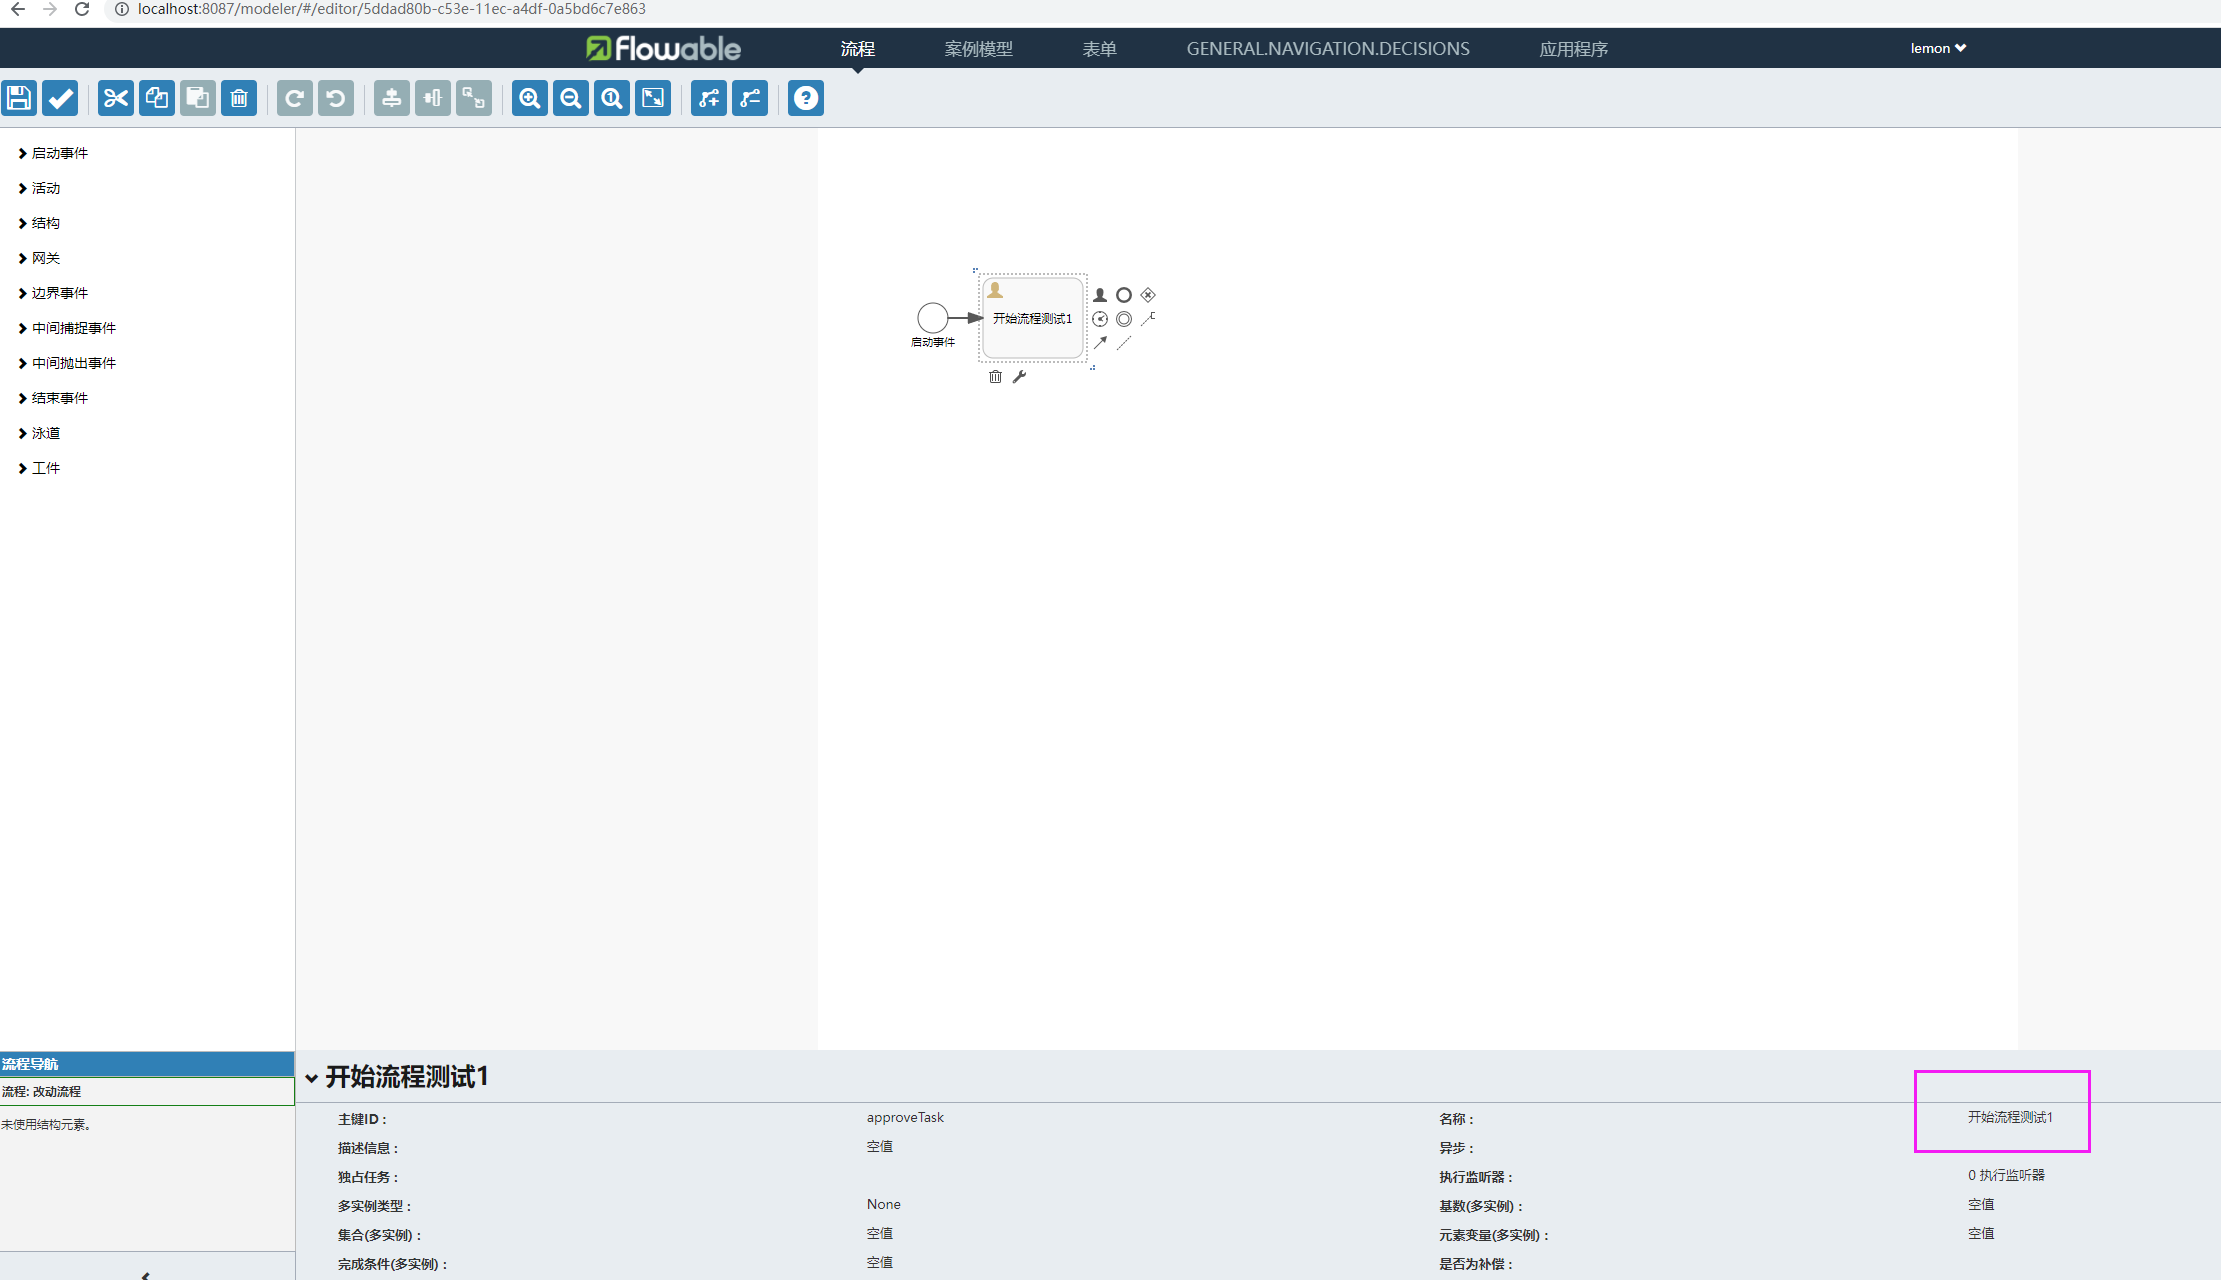Click the exclusive gateway quick-add diamond icon
This screenshot has height=1280, width=2221.
(1148, 295)
